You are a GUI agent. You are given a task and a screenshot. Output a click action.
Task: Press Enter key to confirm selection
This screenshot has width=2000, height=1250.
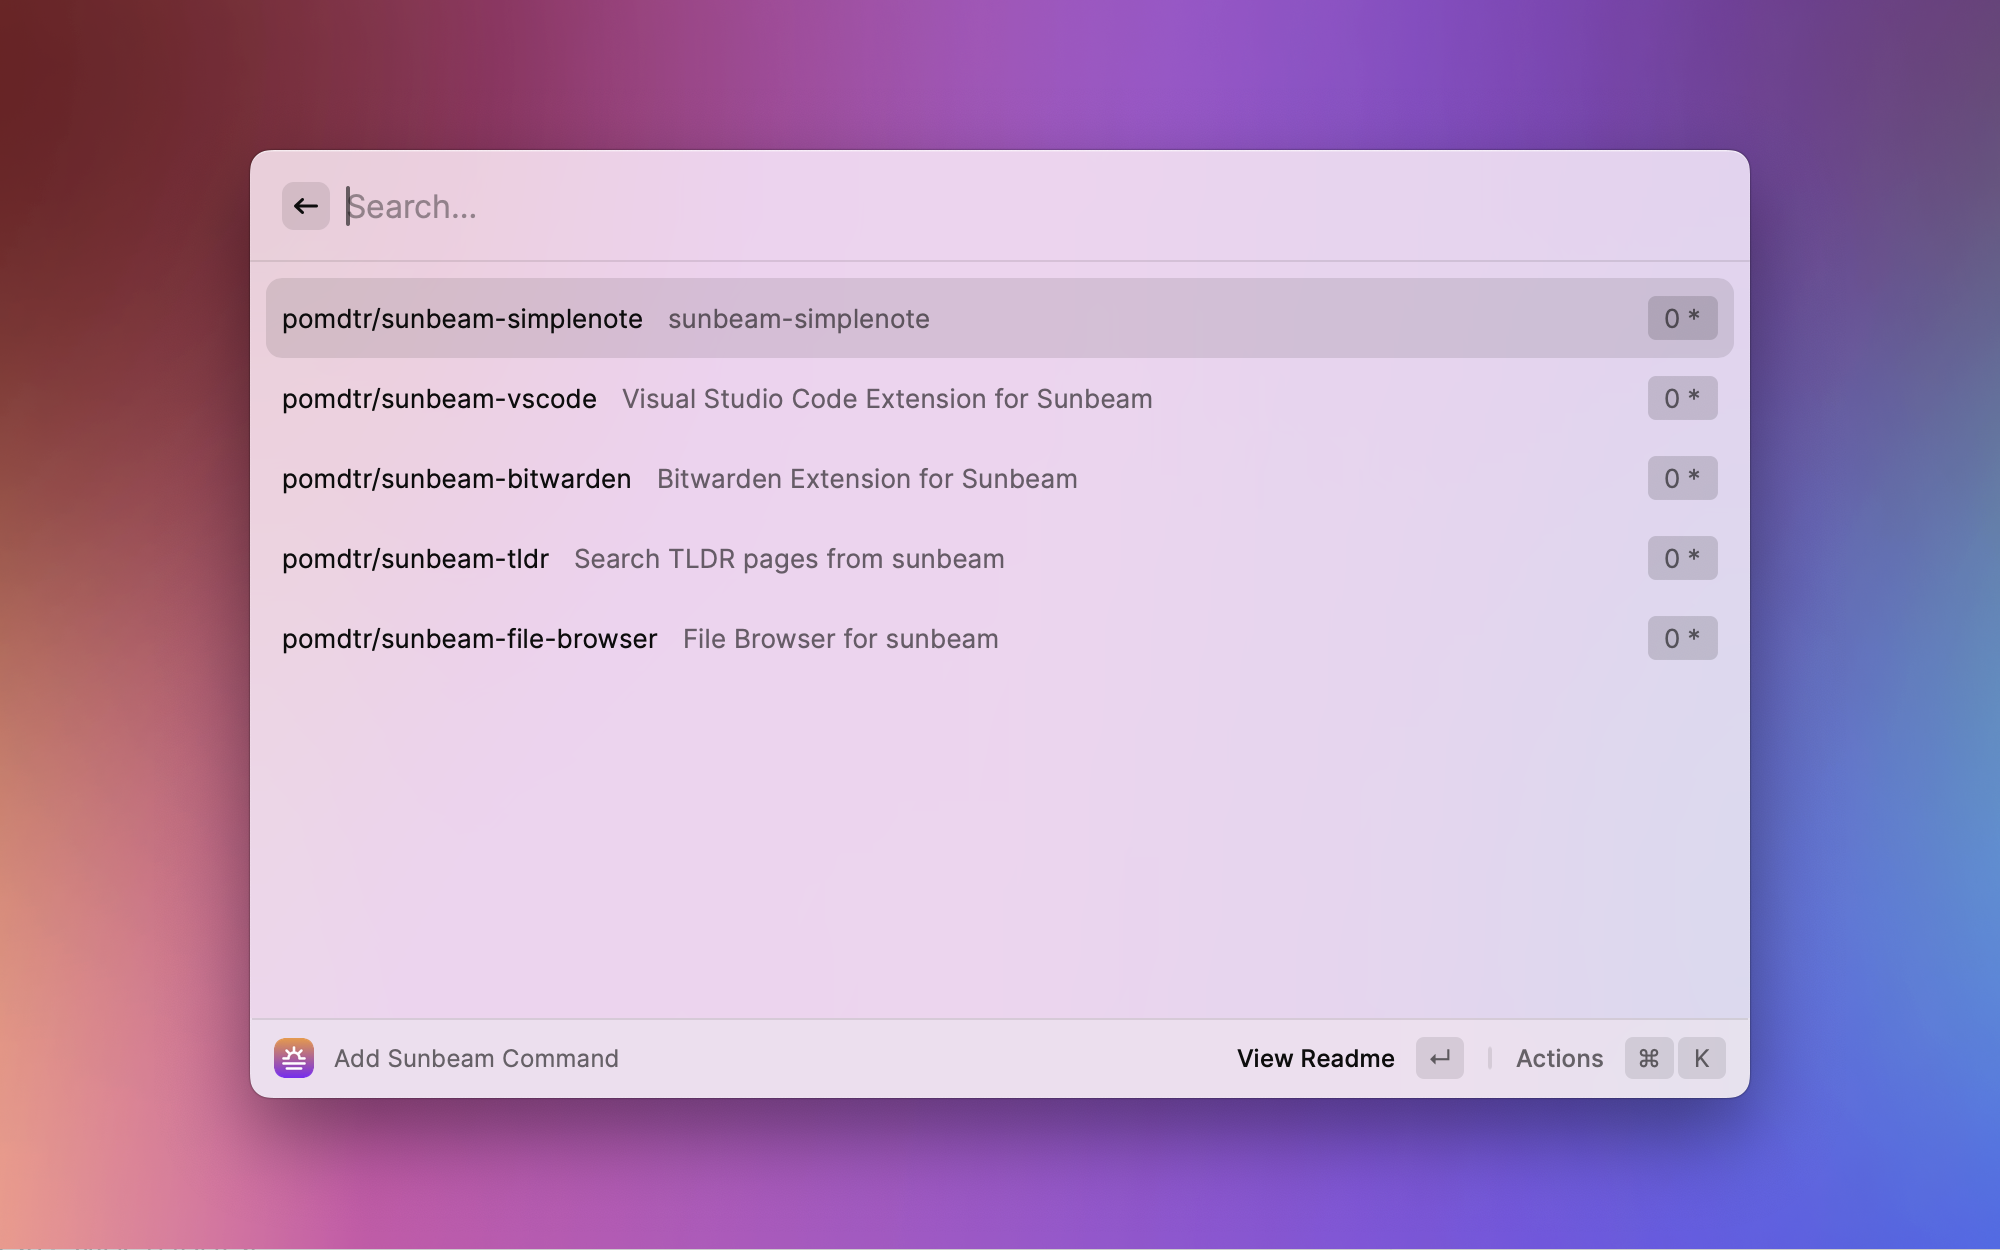tap(1438, 1057)
